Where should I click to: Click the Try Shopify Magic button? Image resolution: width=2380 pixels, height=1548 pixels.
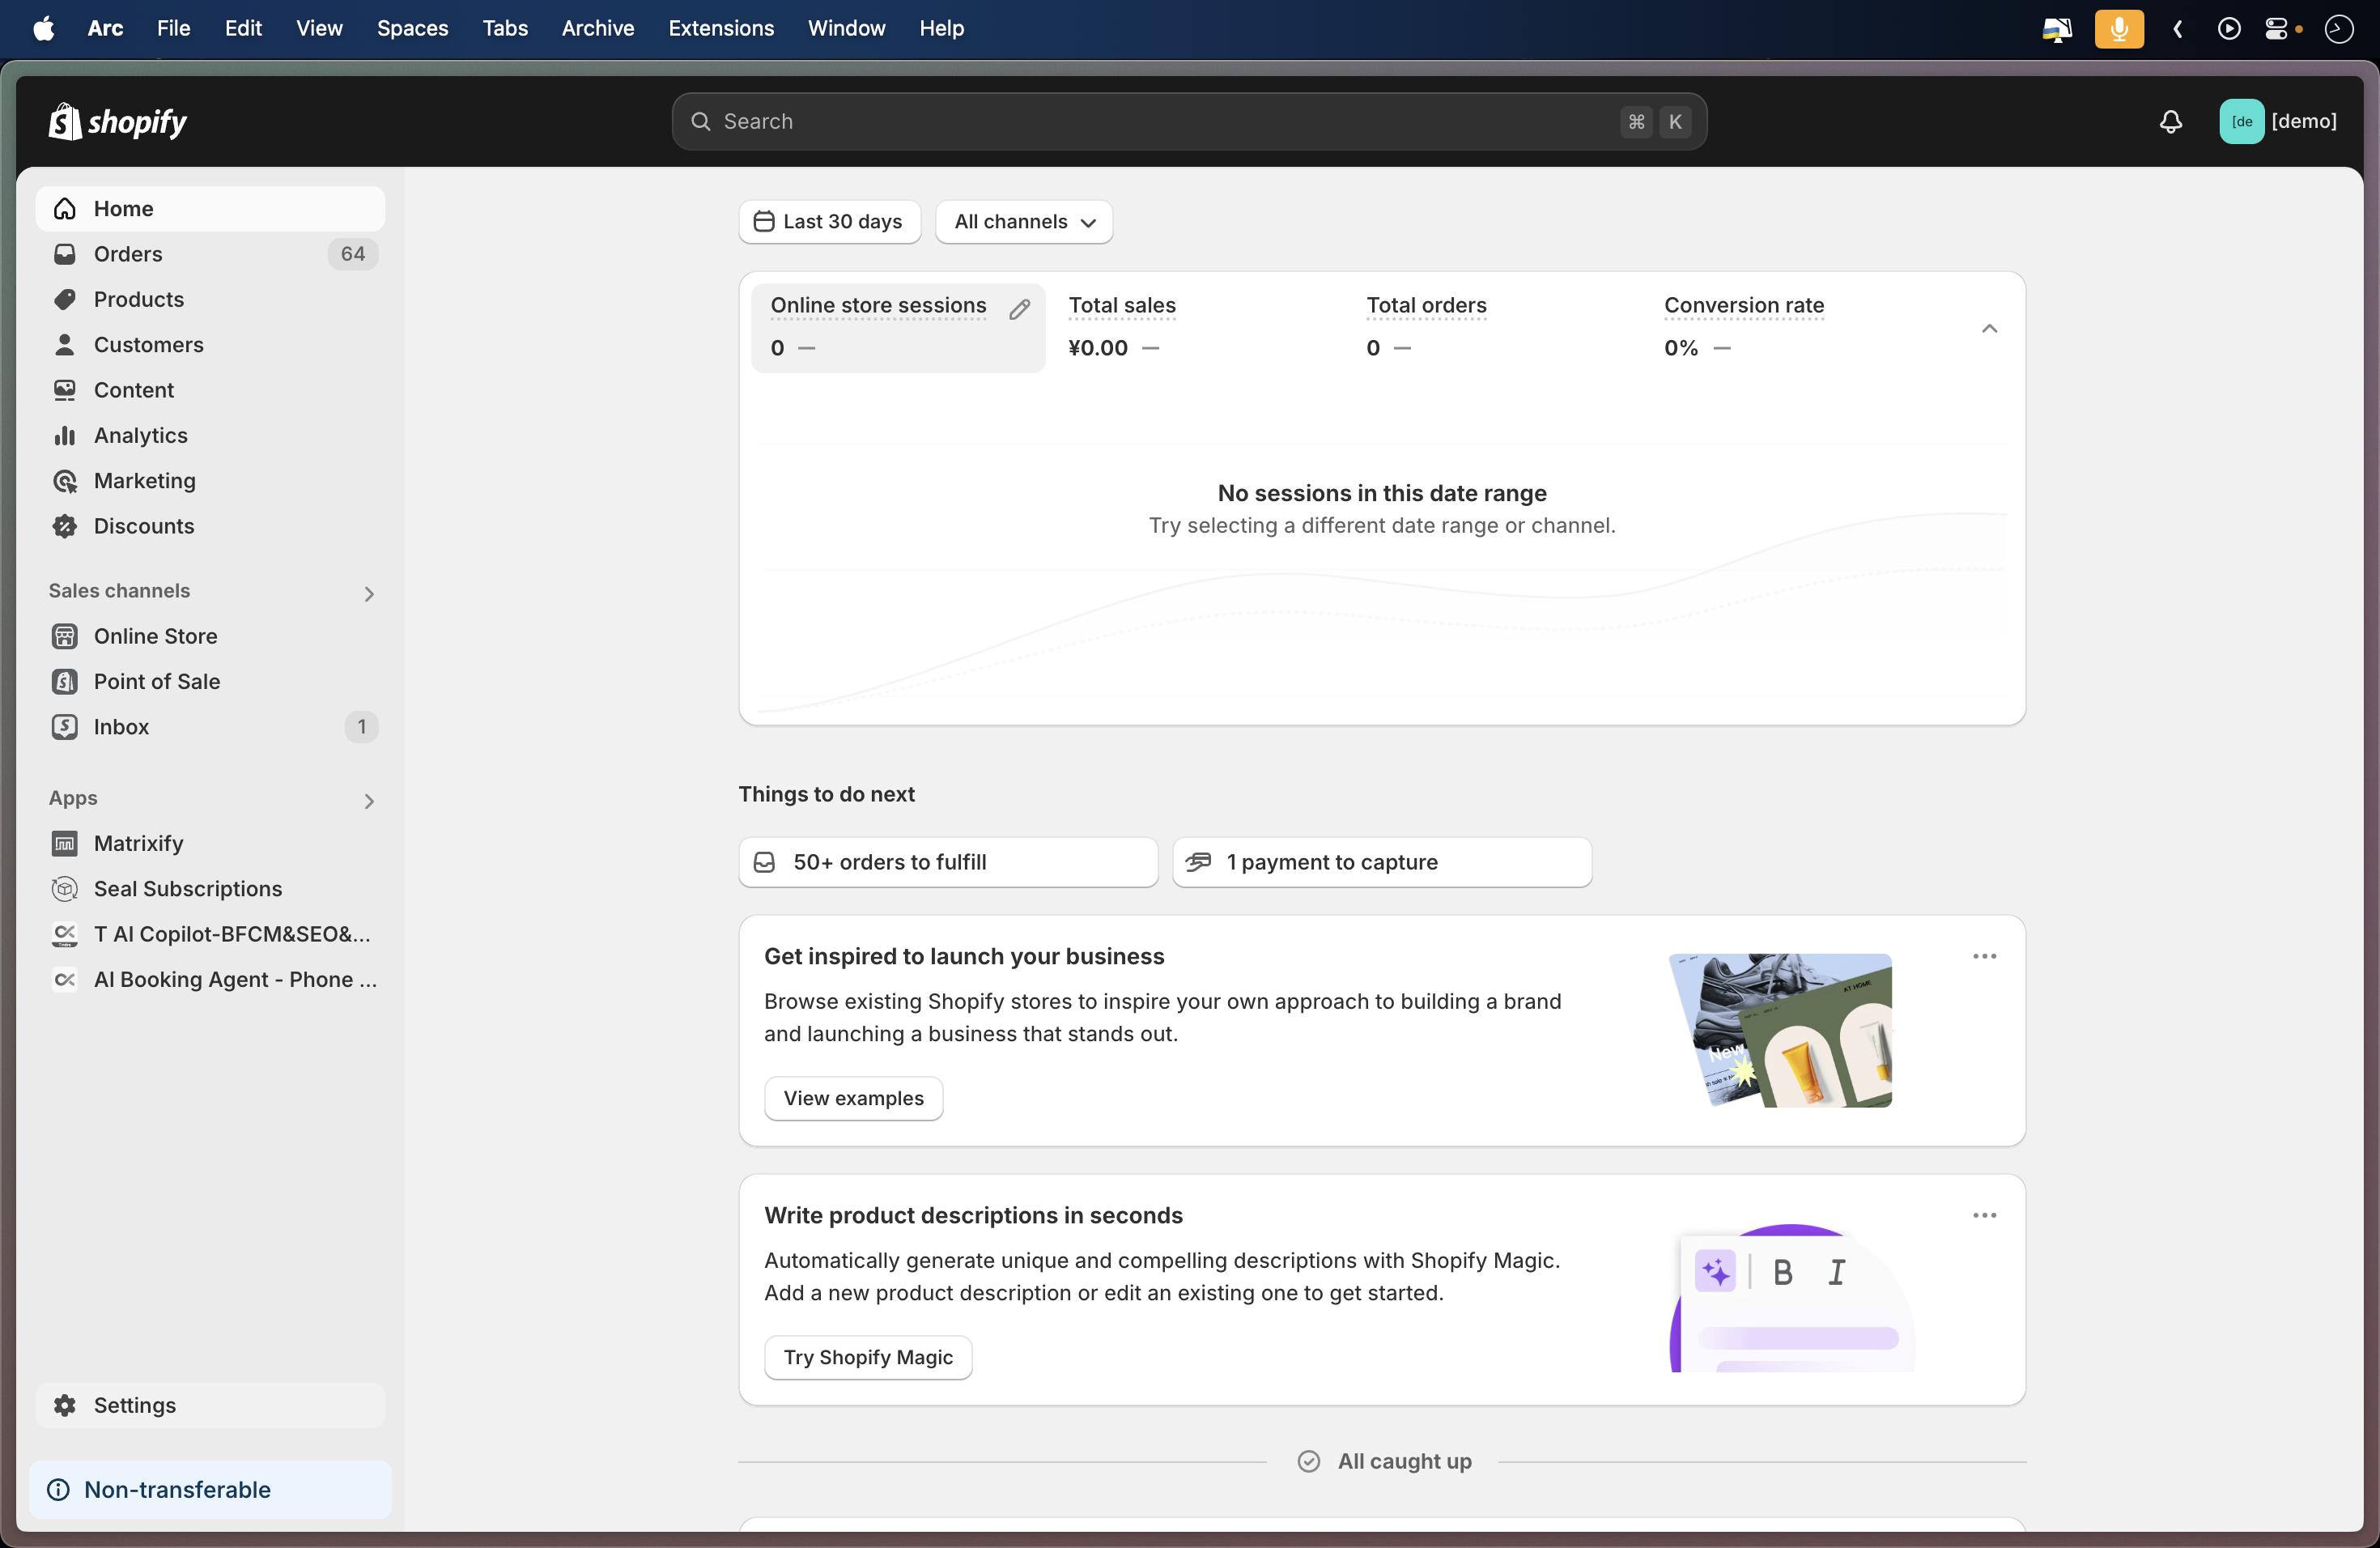pyautogui.click(x=867, y=1357)
